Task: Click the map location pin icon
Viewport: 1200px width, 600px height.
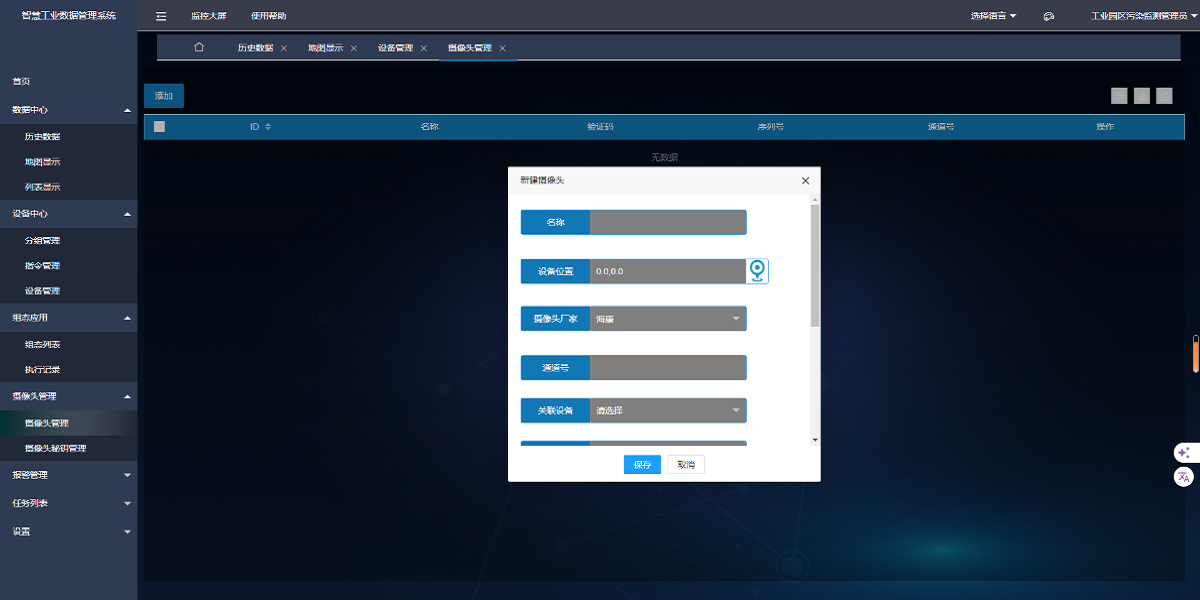Action: pos(758,271)
